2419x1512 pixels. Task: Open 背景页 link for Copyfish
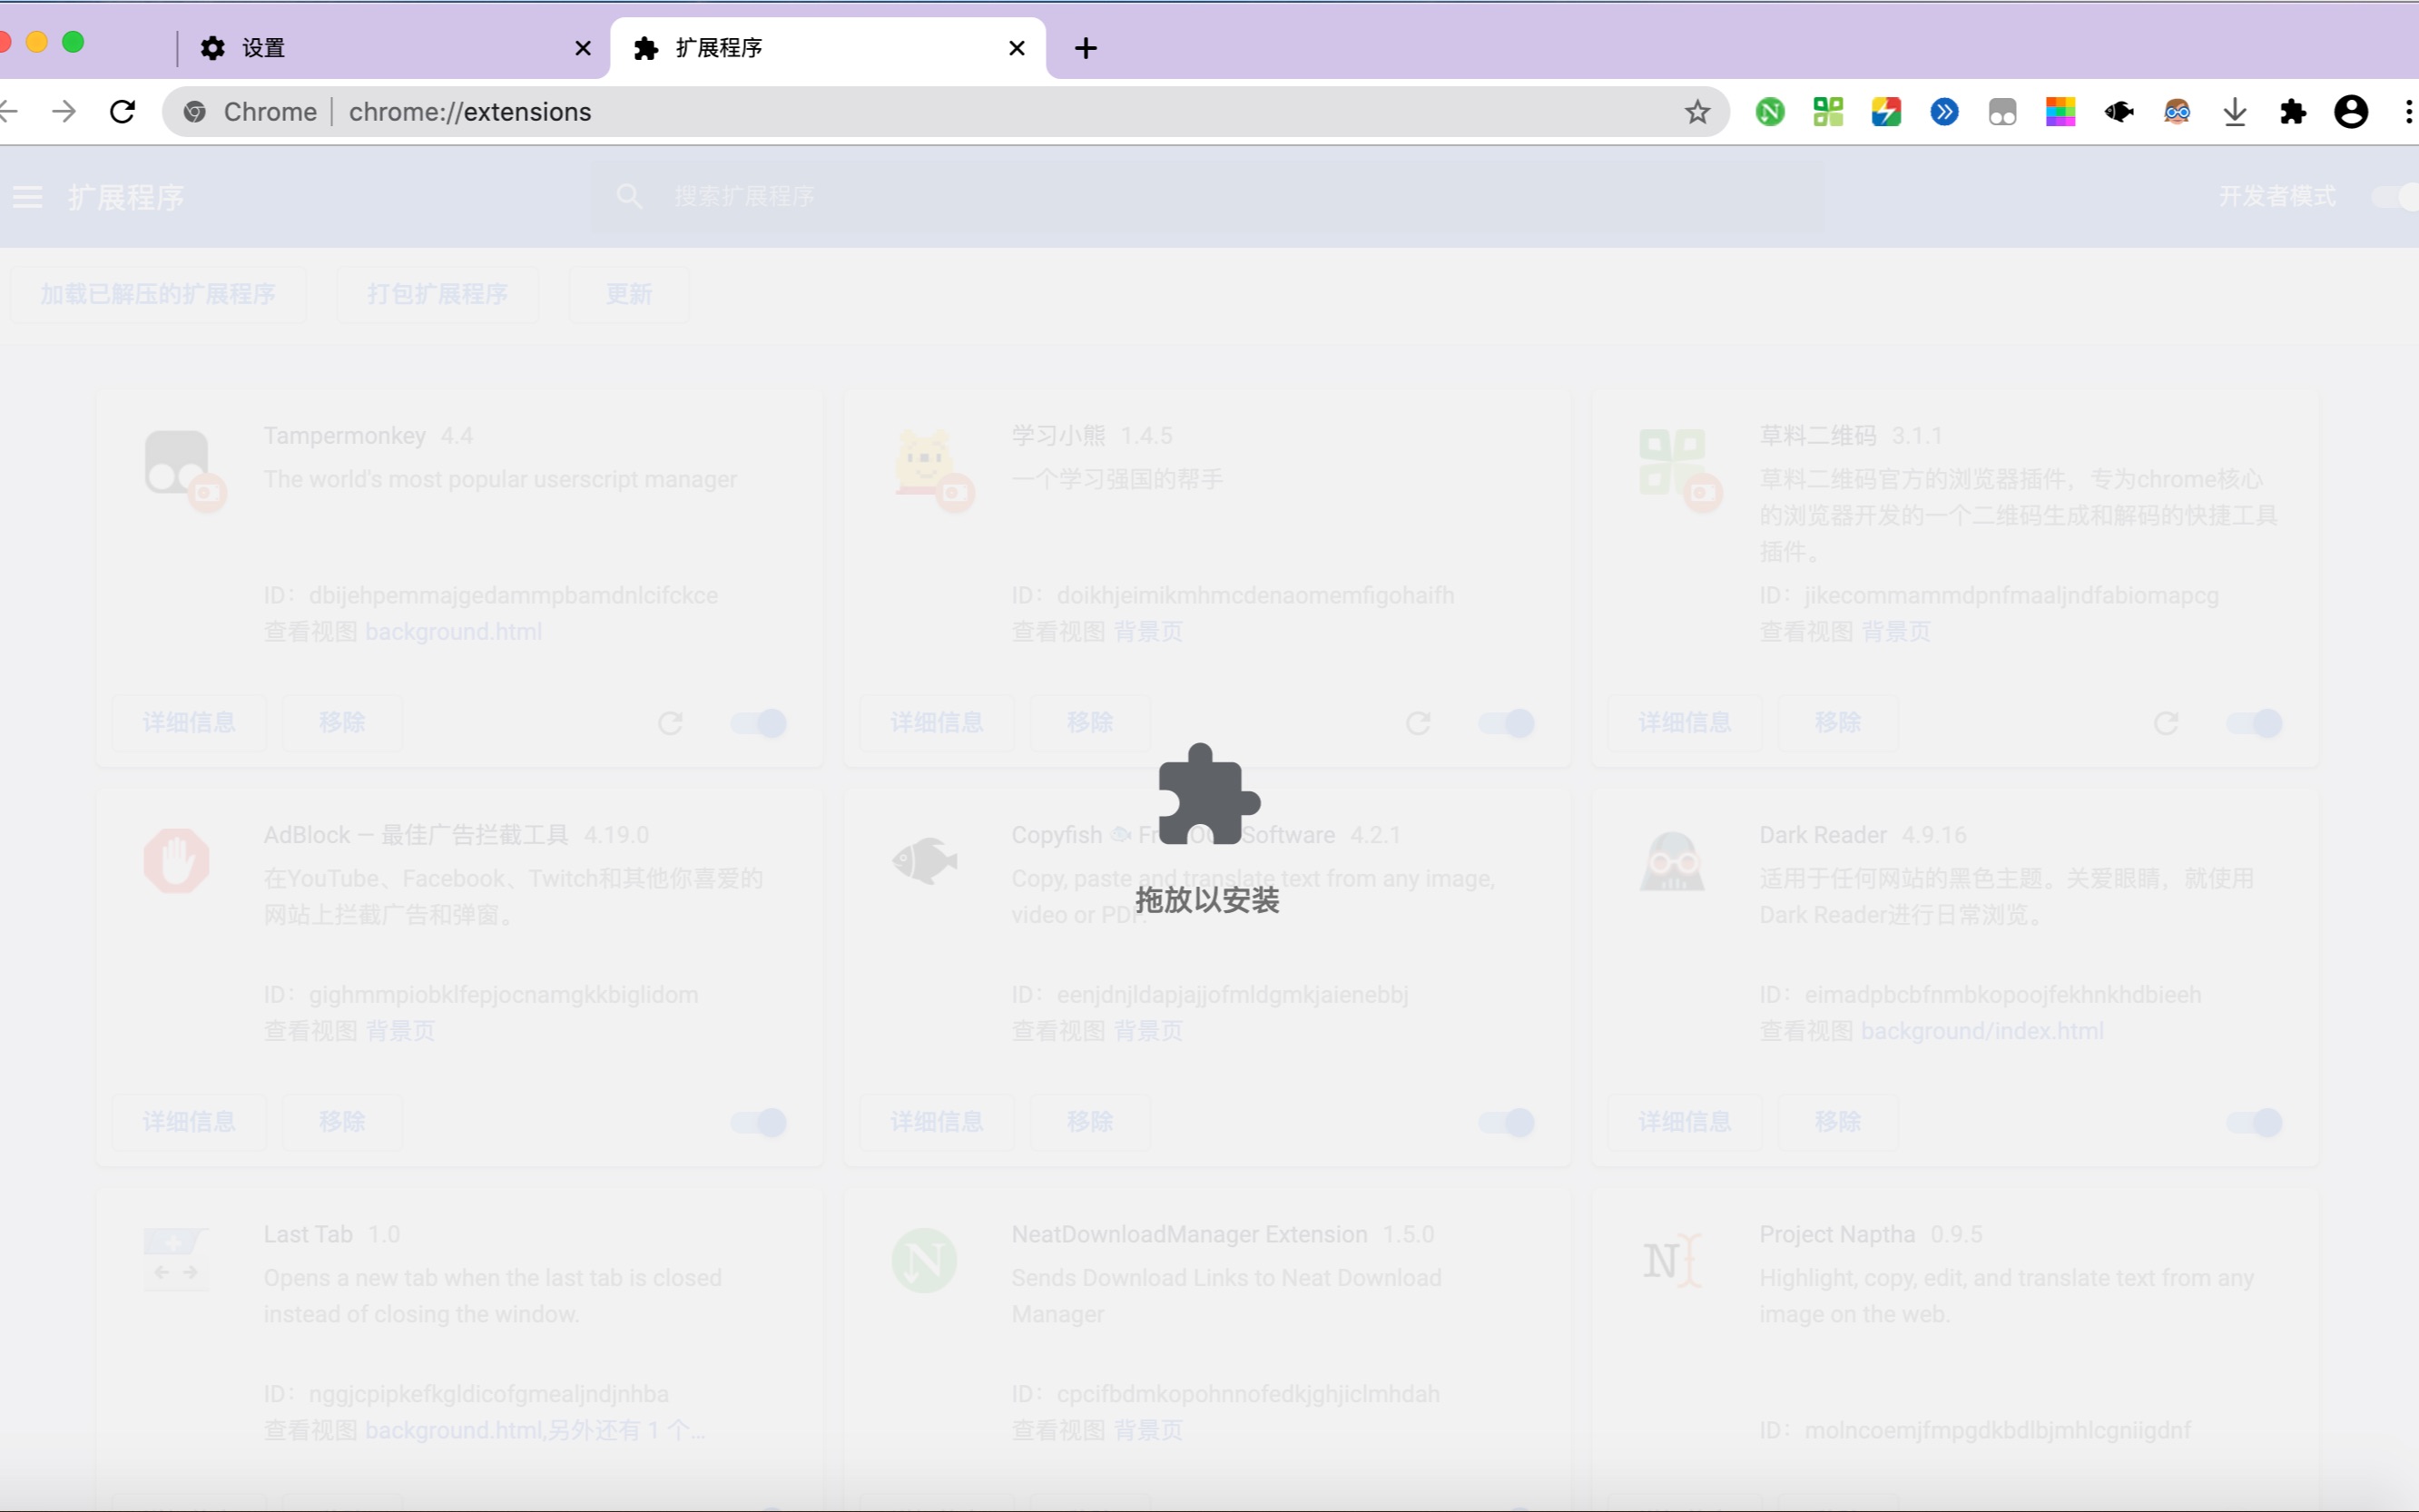click(x=1148, y=1031)
